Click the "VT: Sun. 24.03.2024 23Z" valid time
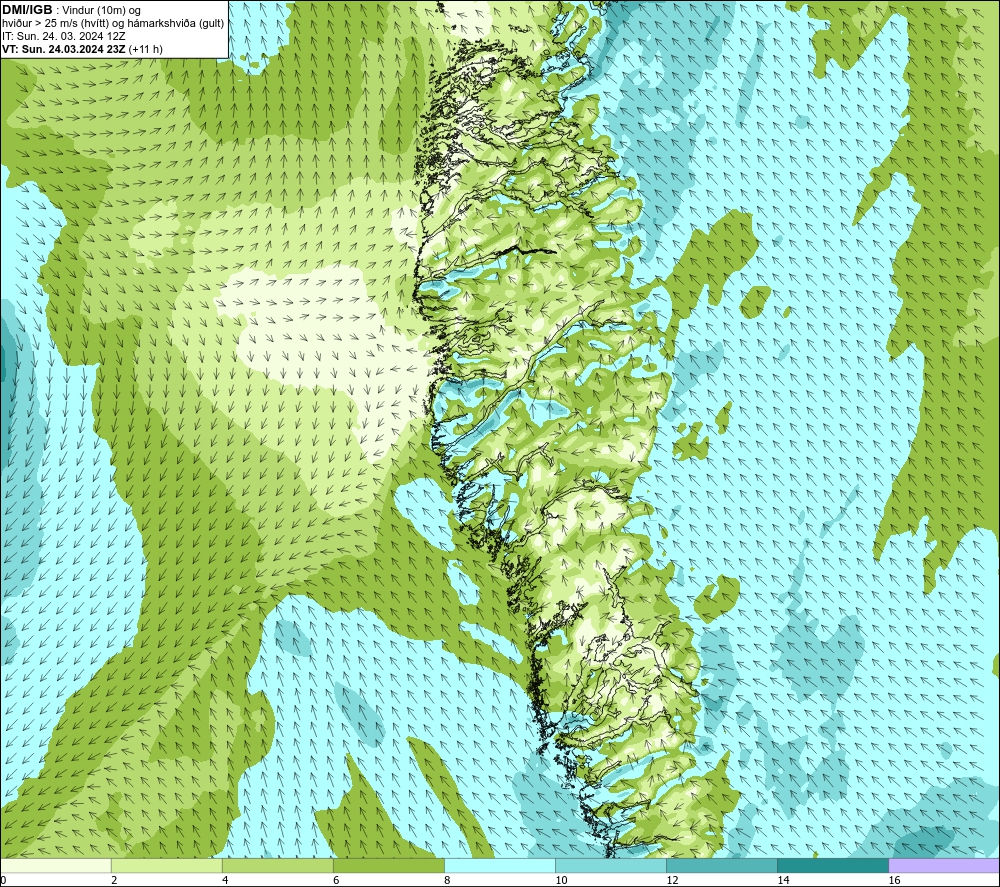 [64, 49]
